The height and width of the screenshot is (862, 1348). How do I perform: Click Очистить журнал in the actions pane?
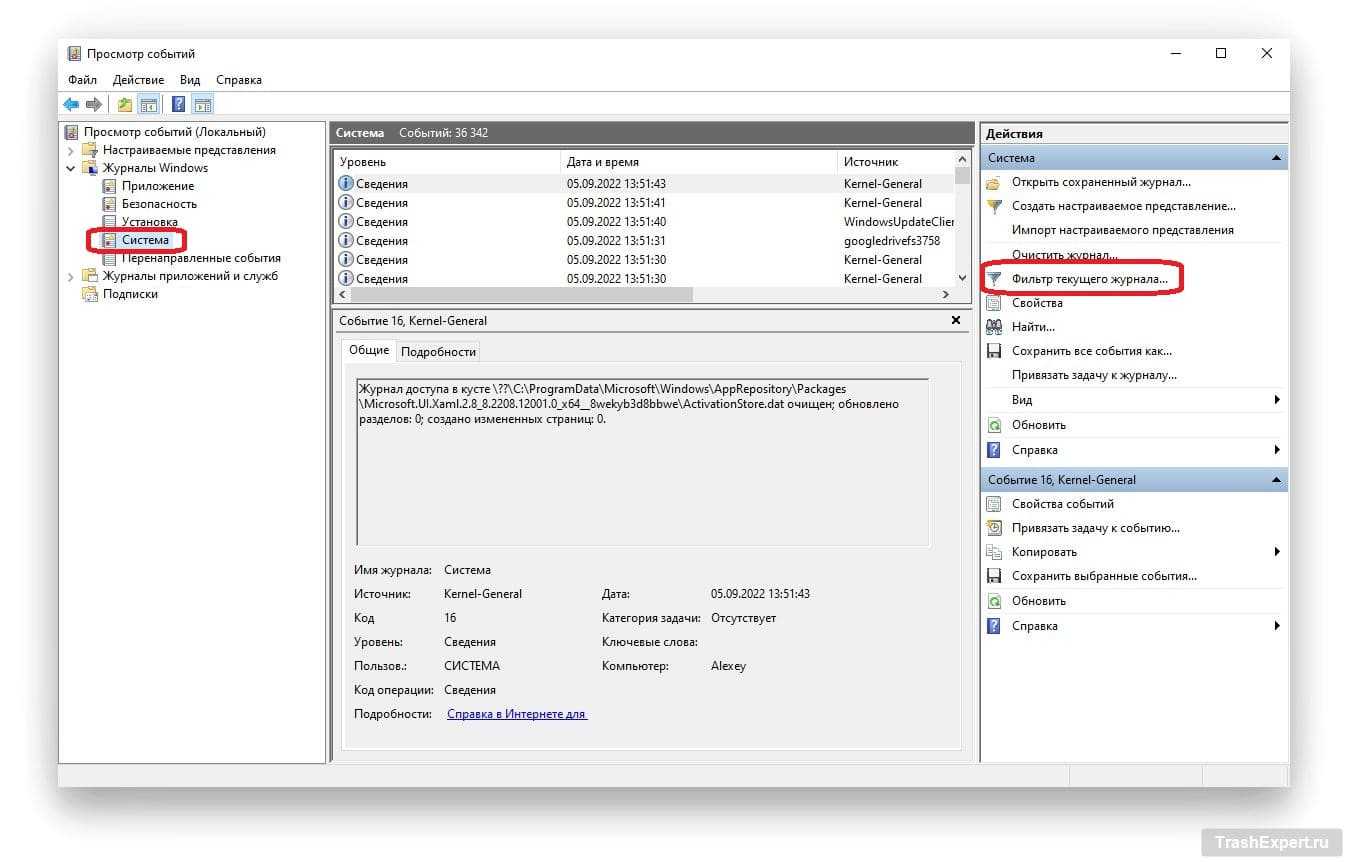coord(1064,255)
